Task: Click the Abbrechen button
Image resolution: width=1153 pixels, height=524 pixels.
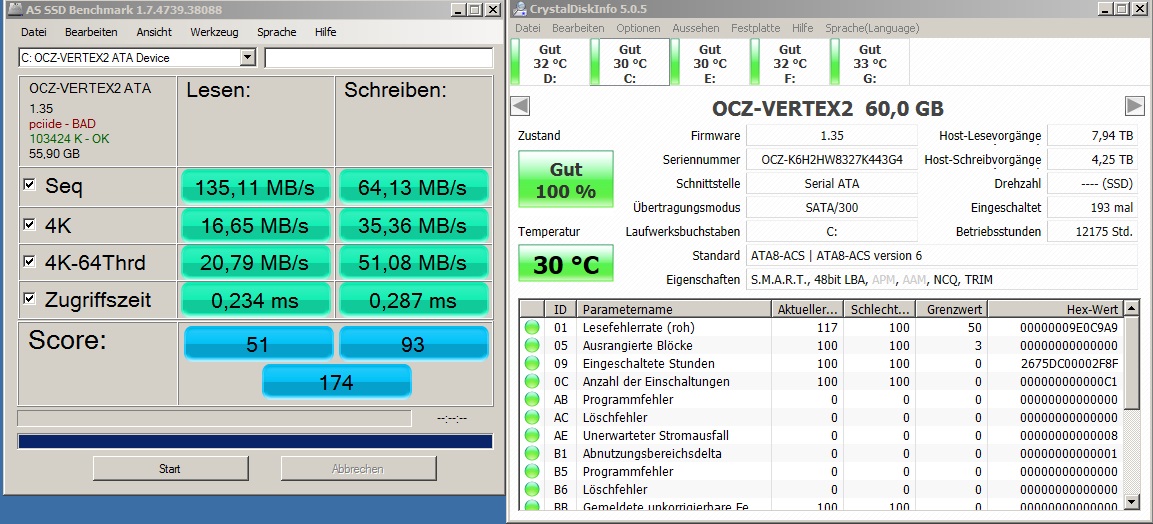Action: tap(357, 469)
